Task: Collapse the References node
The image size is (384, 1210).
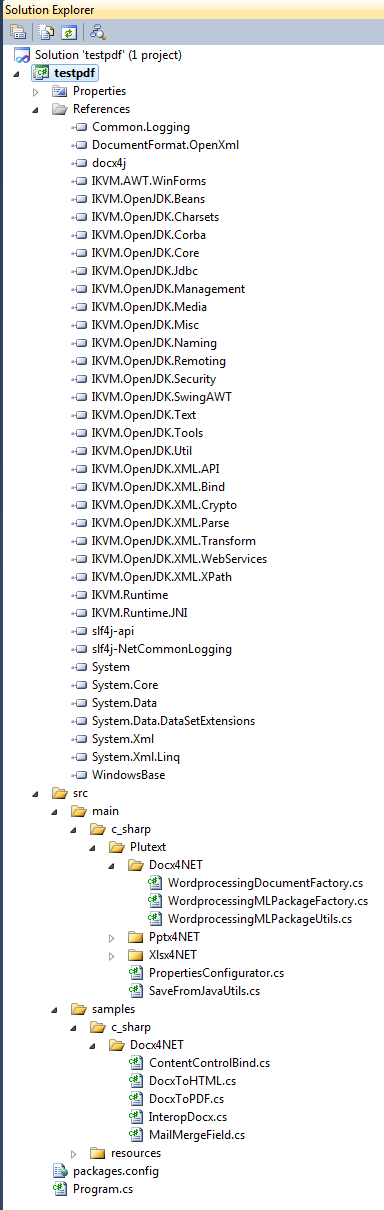Action: point(35,109)
